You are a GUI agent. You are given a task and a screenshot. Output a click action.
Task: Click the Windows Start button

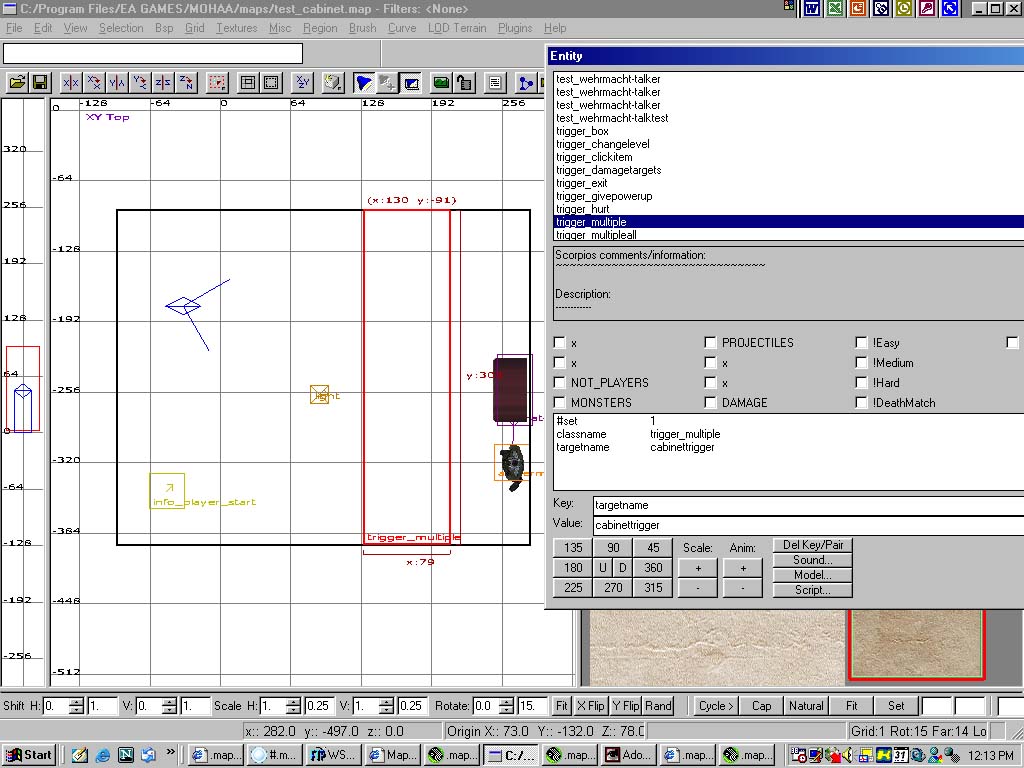pos(29,755)
